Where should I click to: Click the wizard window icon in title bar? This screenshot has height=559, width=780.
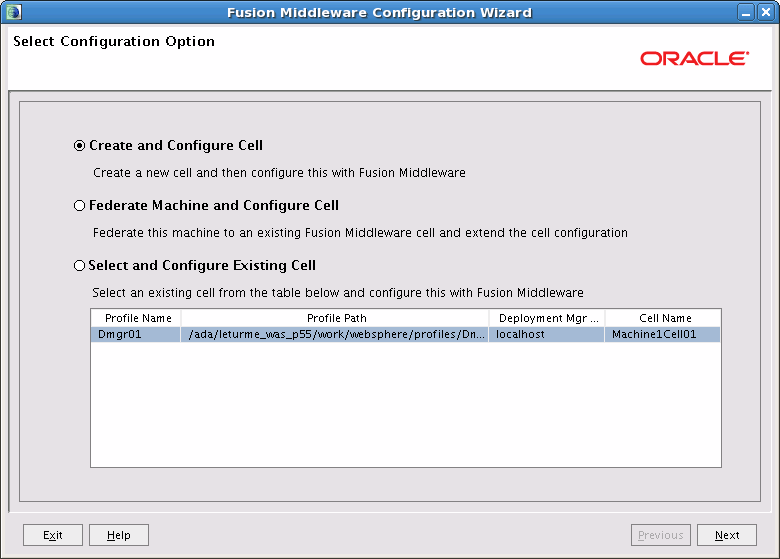point(13,12)
